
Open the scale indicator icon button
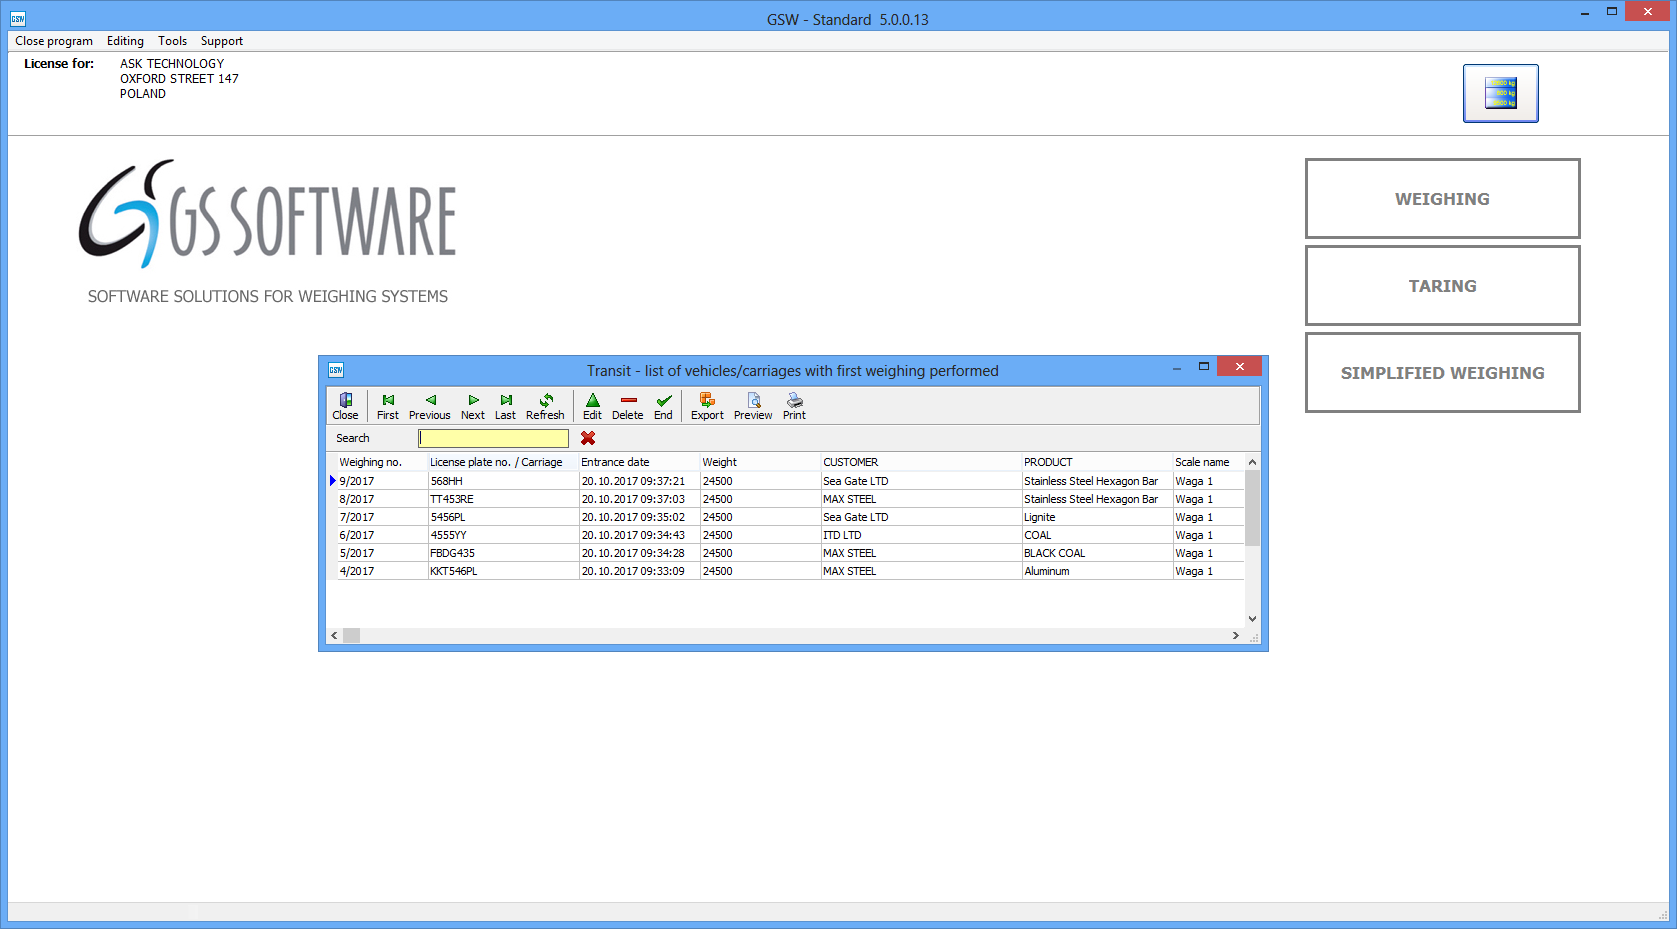pyautogui.click(x=1500, y=93)
